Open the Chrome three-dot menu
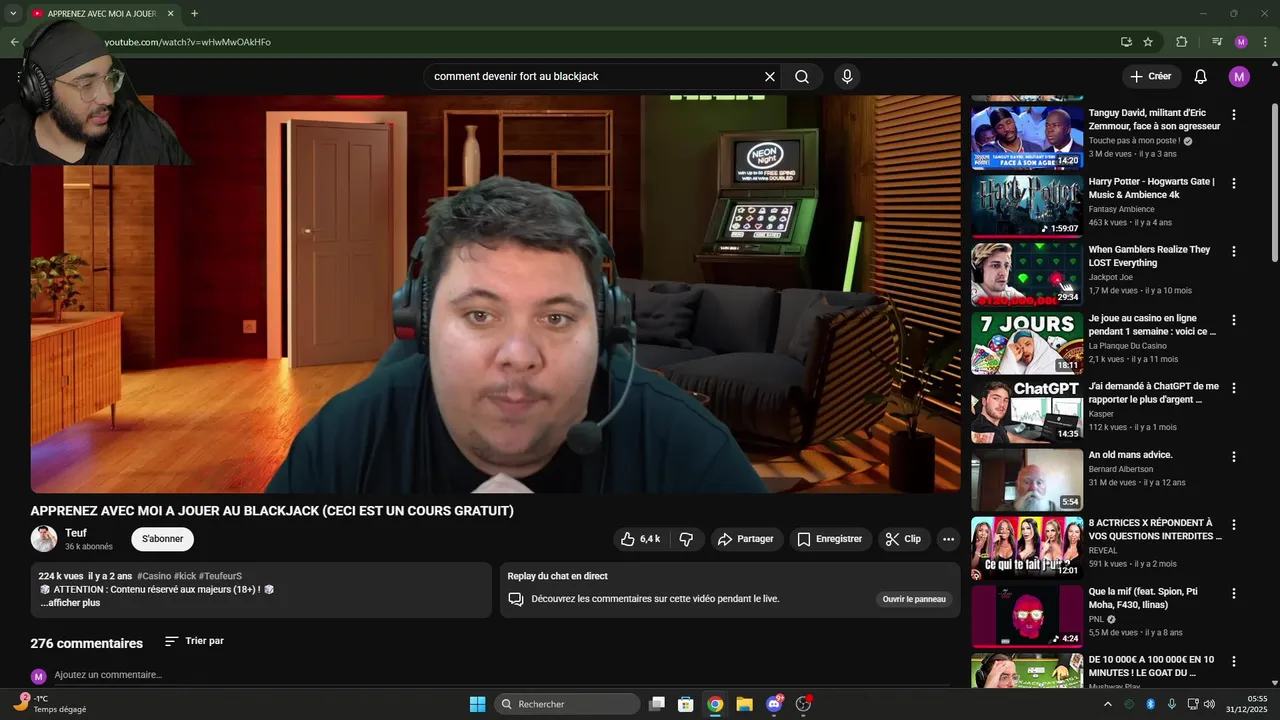 (x=1264, y=42)
